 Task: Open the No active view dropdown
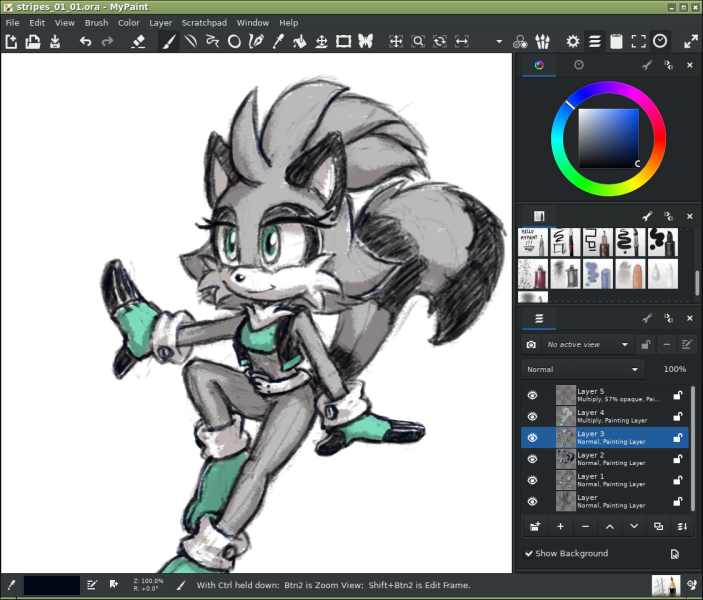587,344
